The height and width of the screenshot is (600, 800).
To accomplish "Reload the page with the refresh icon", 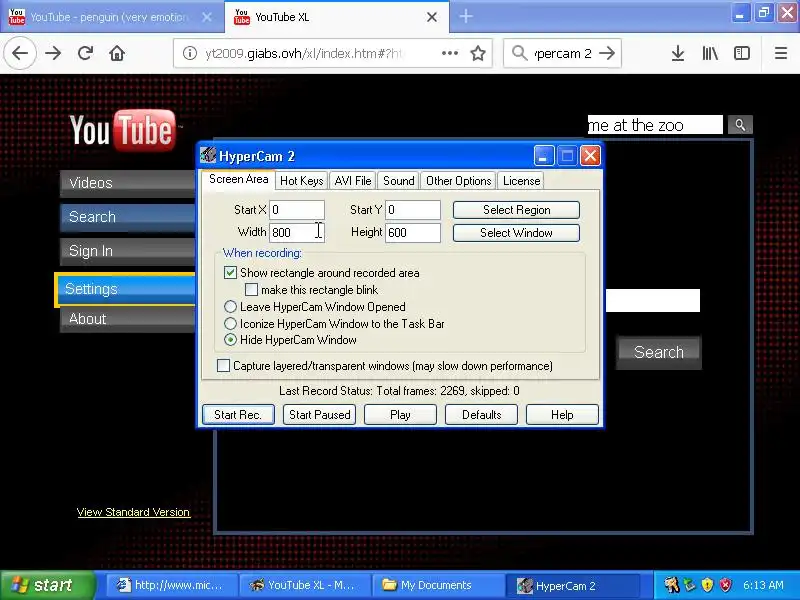I will (85, 53).
